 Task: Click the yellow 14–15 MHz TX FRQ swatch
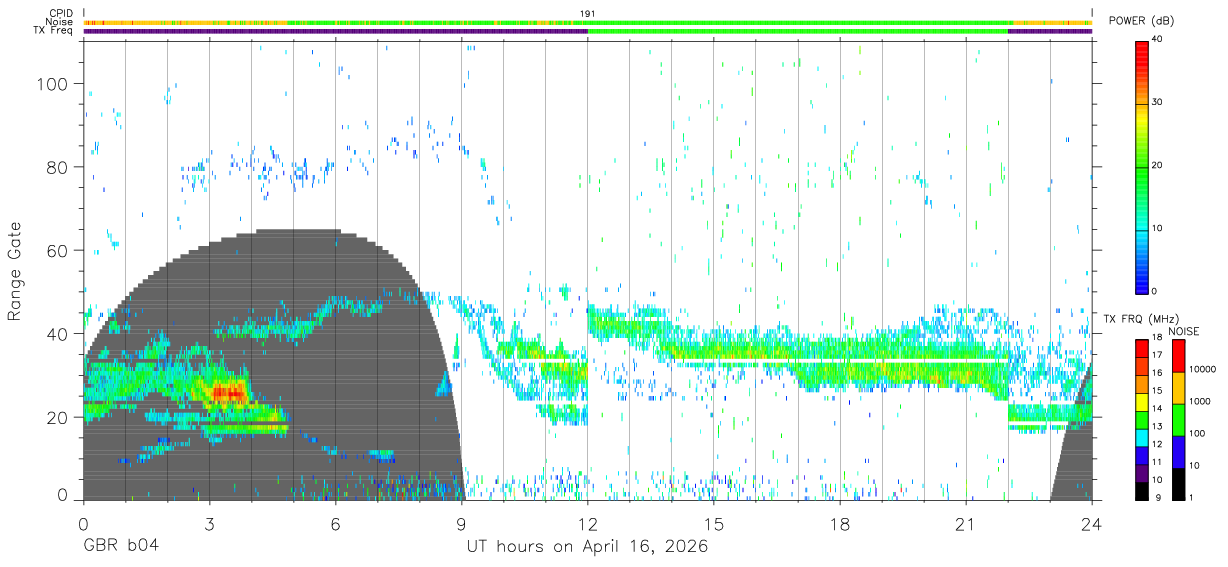pos(1142,401)
